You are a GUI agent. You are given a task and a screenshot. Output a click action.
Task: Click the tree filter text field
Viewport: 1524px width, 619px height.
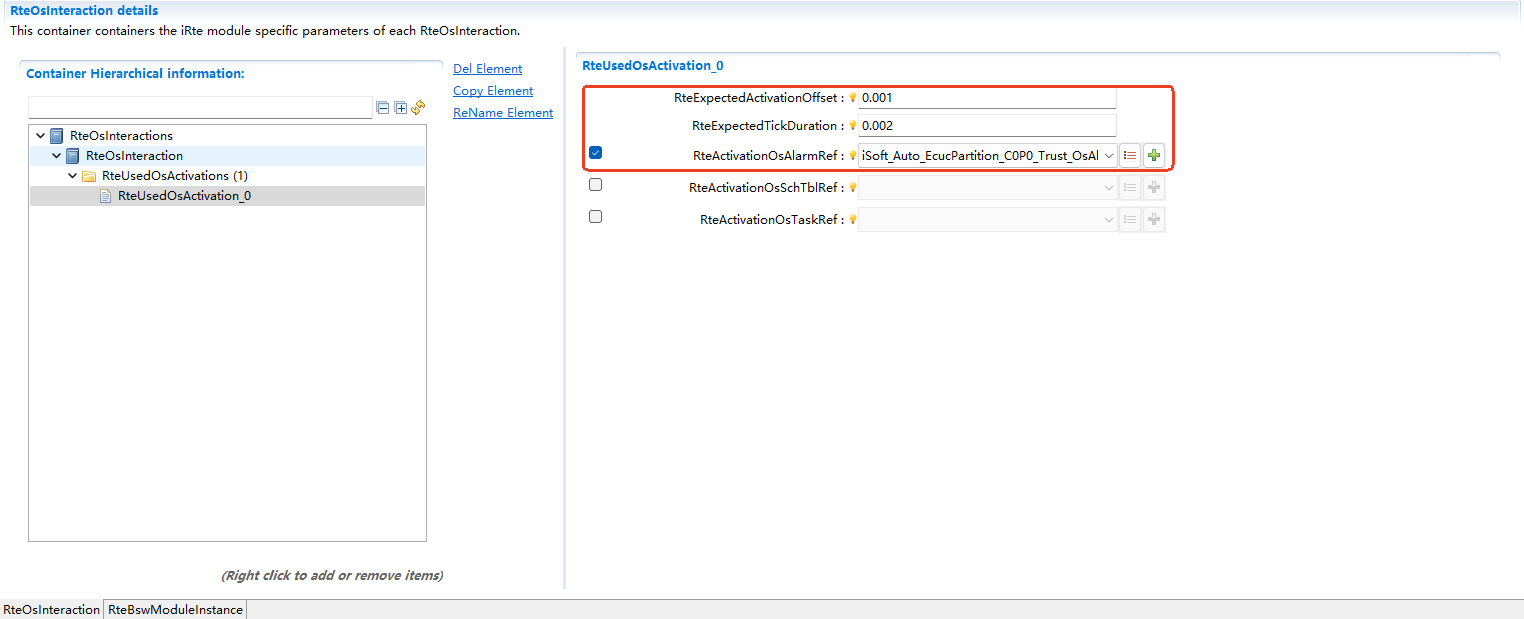click(200, 108)
